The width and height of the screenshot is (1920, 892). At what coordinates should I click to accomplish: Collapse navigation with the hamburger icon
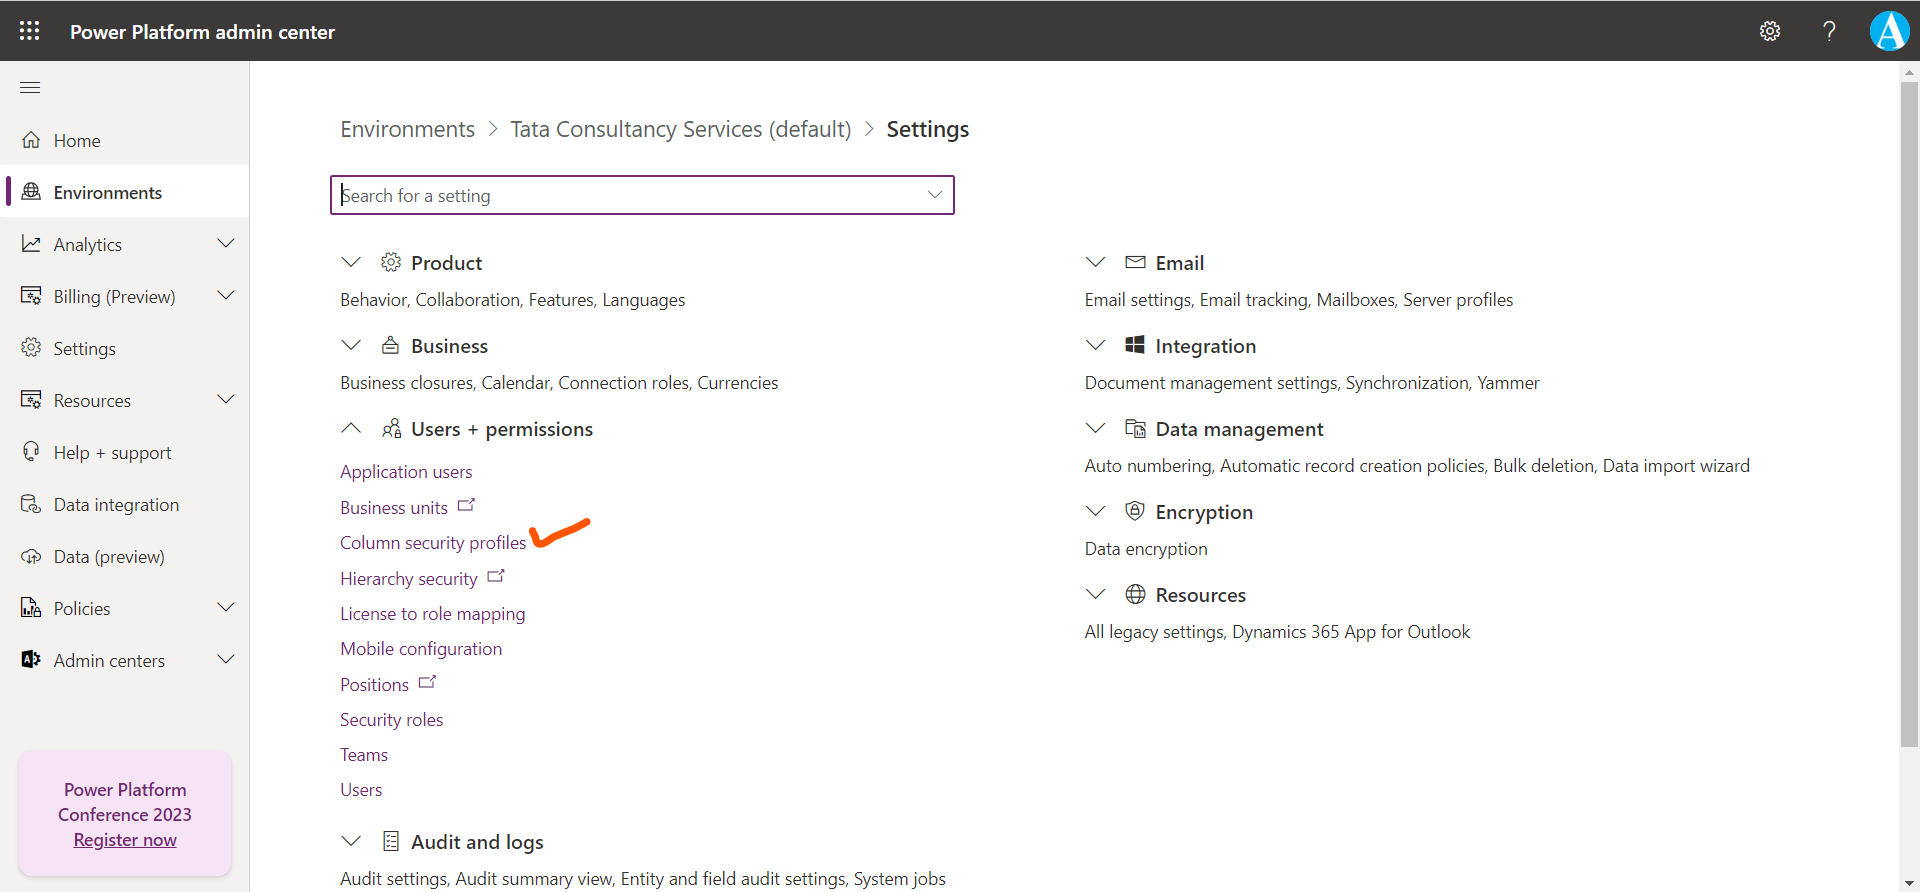pyautogui.click(x=30, y=88)
